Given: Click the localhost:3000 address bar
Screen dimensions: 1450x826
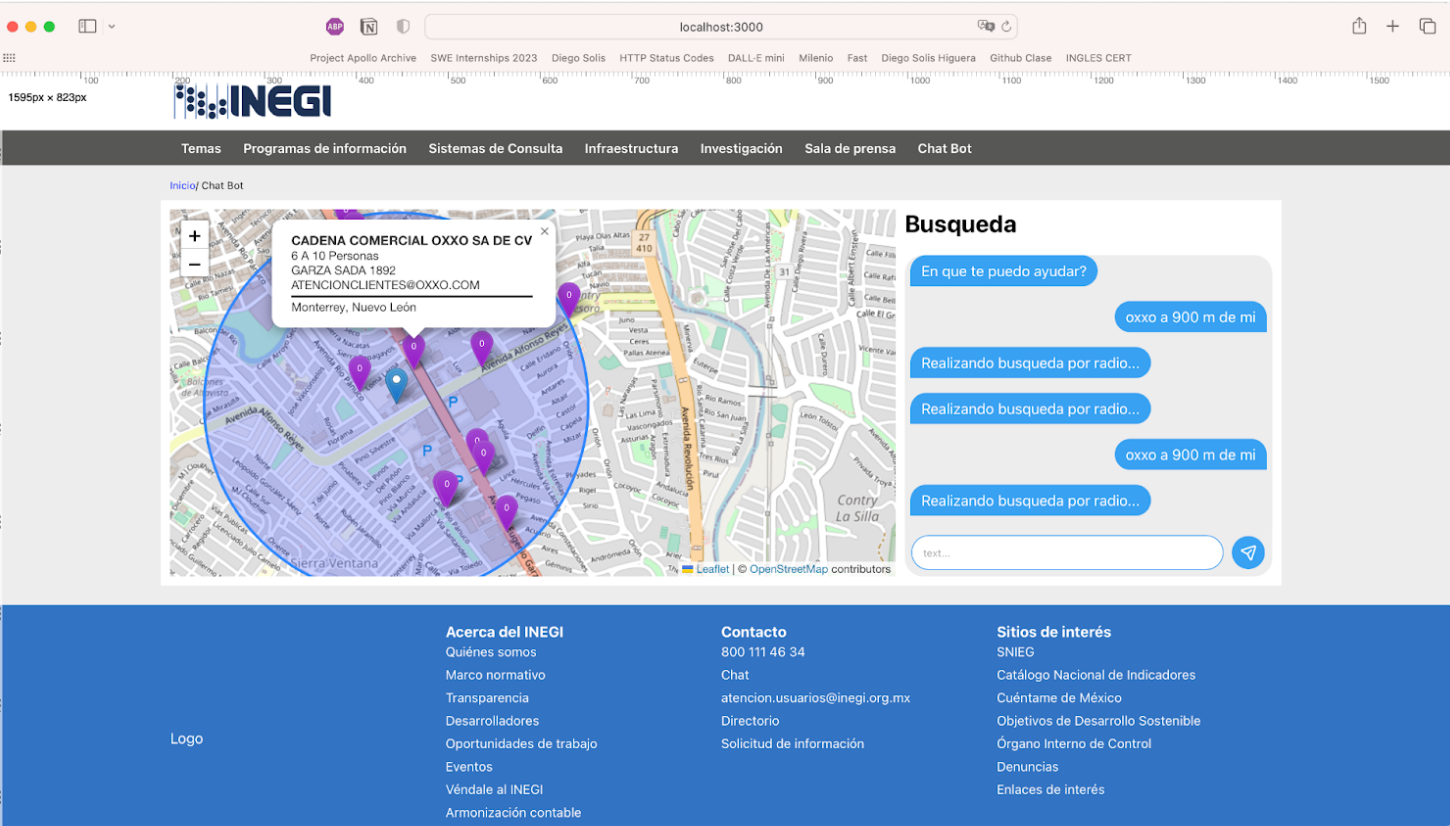Looking at the screenshot, I should (720, 27).
